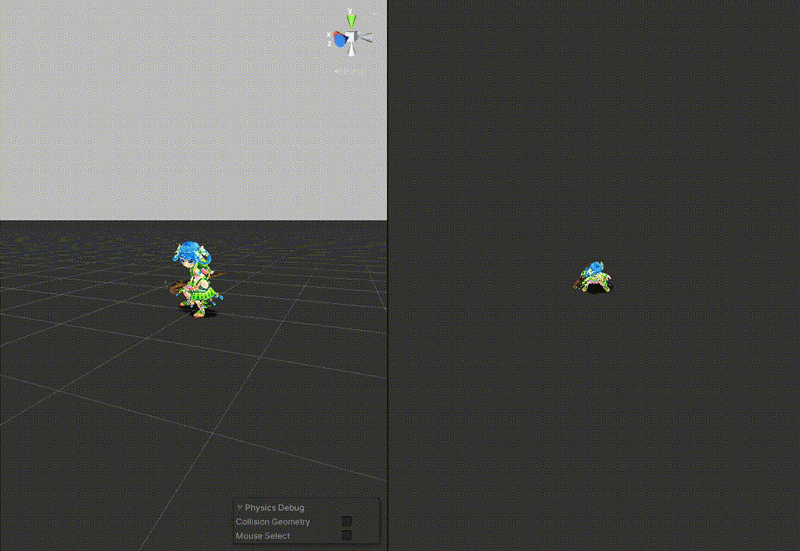Enable the Collision Geometry checkbox

tap(347, 521)
